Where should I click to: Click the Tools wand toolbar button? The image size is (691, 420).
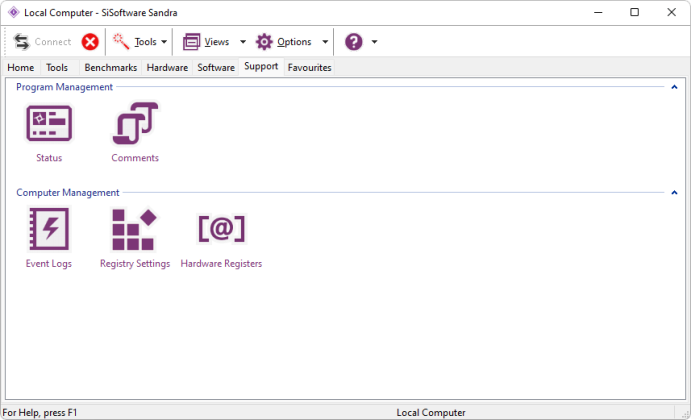tap(134, 42)
